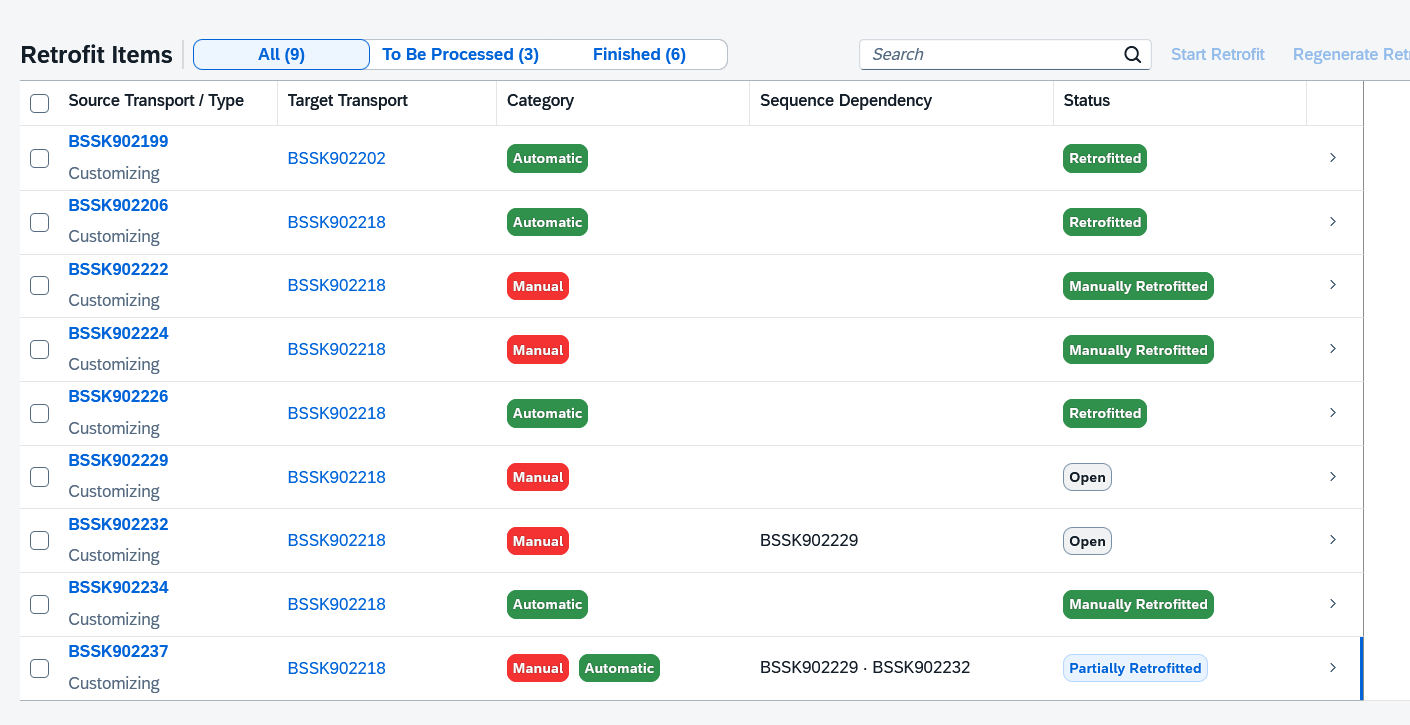Open source transport BSSK902229 link
The image size is (1410, 725).
[118, 461]
